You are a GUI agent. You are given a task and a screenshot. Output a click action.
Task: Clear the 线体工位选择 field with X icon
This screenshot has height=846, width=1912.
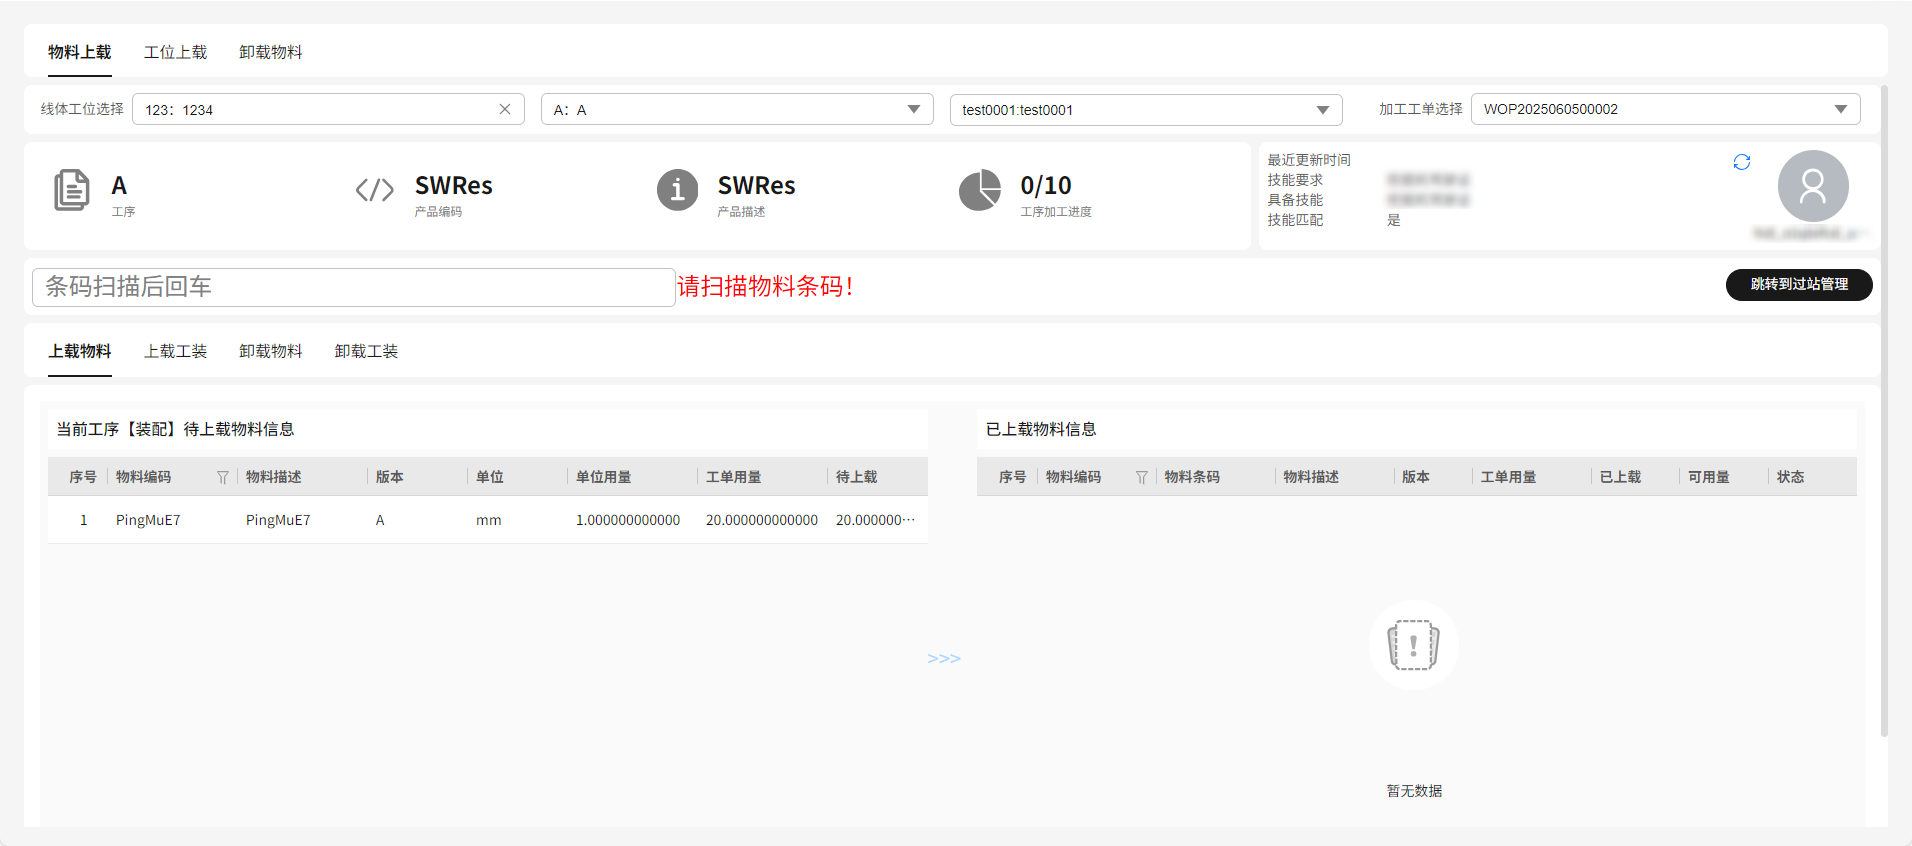(x=505, y=109)
